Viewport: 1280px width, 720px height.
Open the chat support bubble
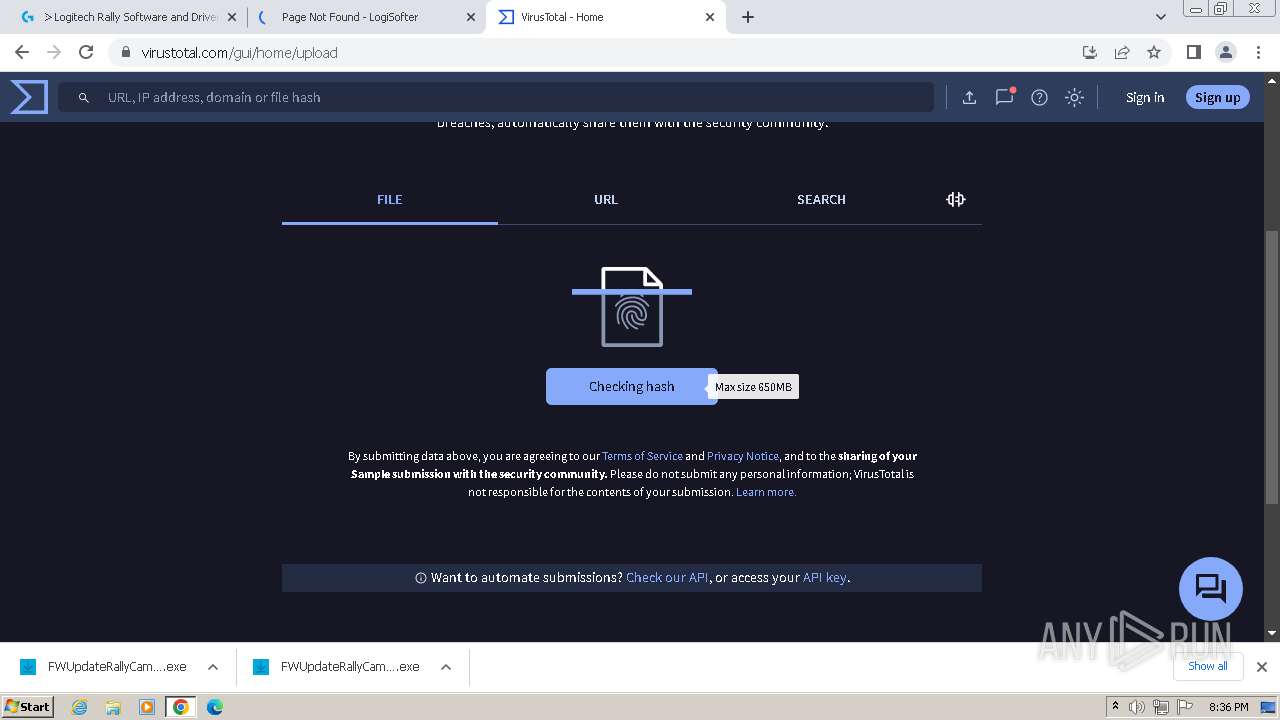click(x=1211, y=588)
